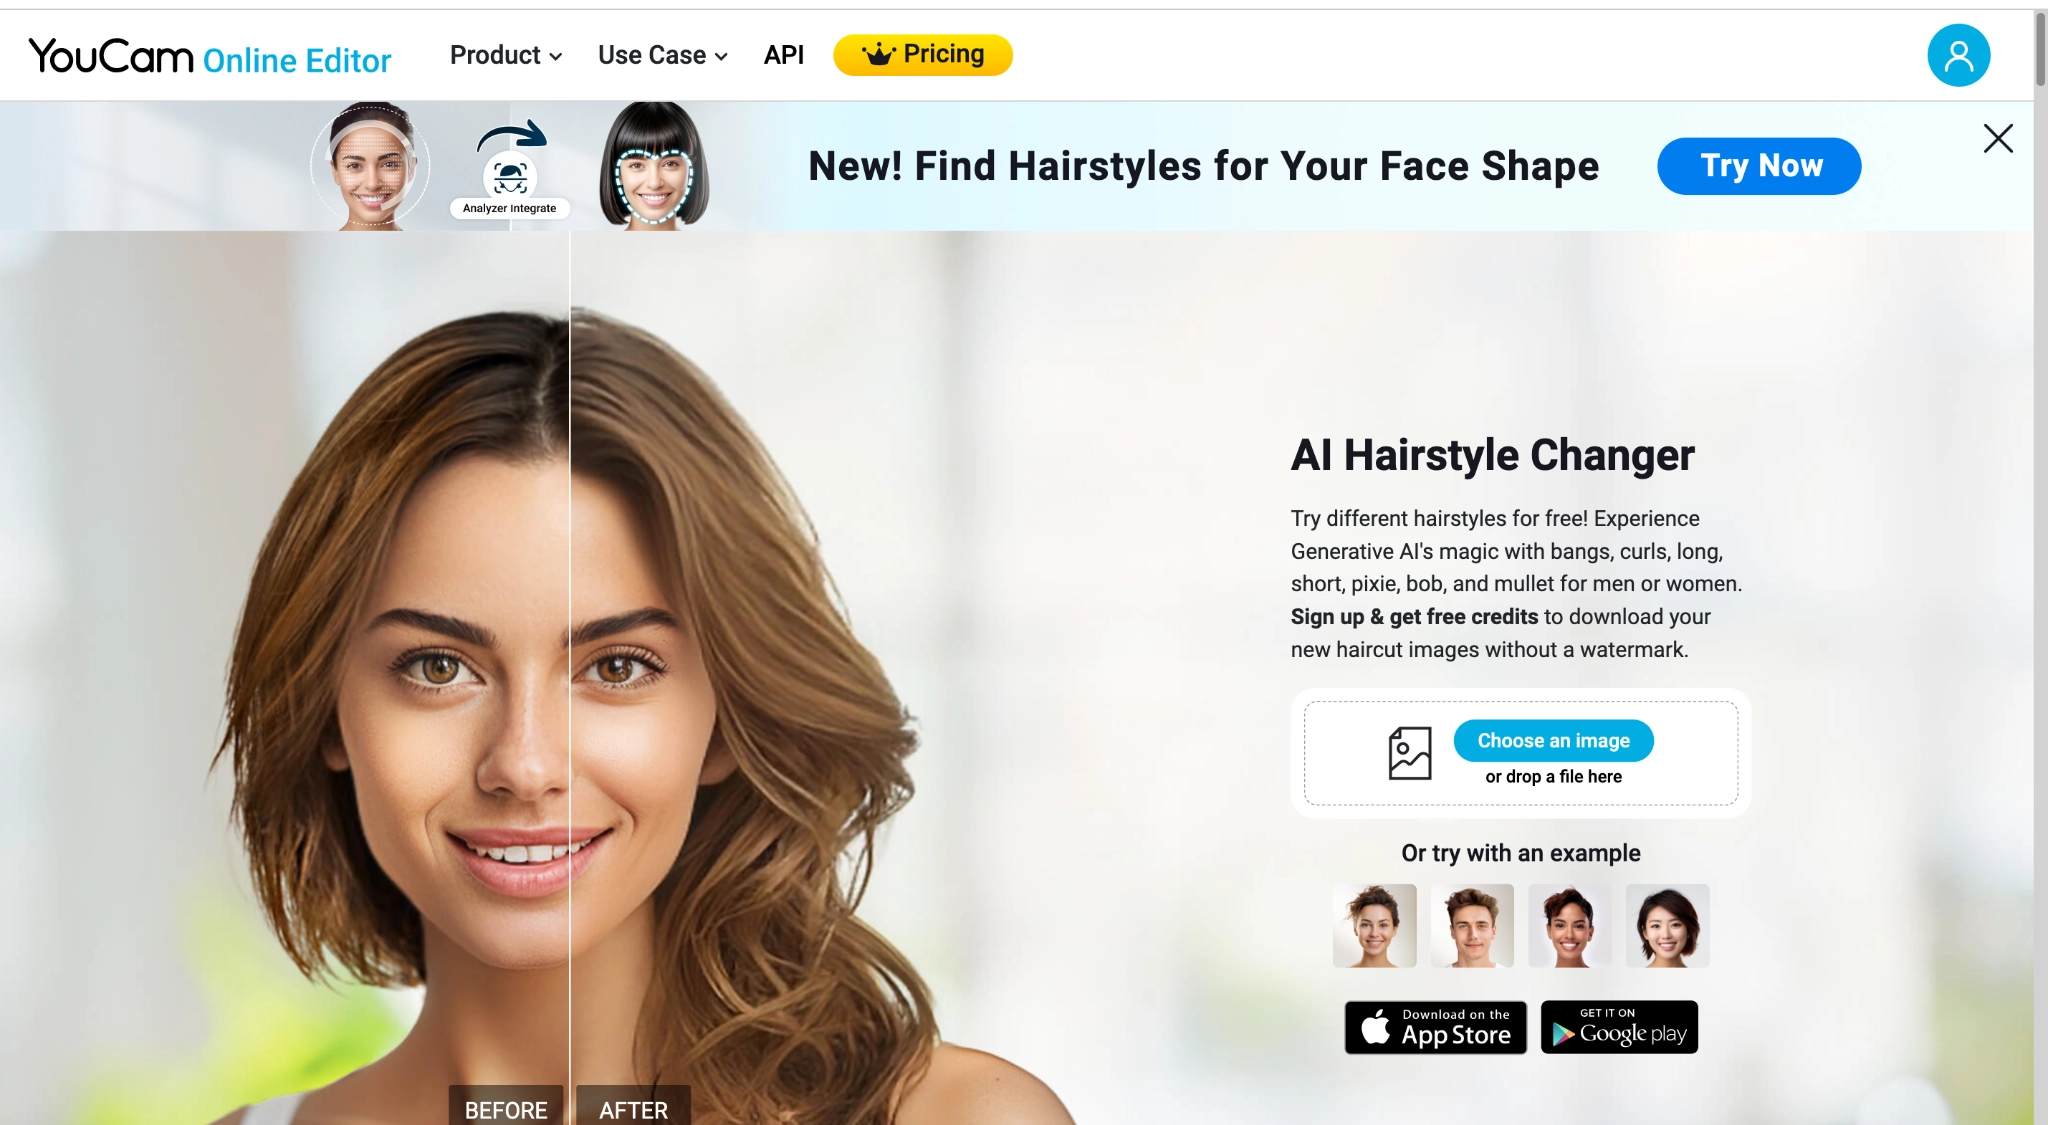Expand the Use Case dropdown menu

[x=663, y=54]
